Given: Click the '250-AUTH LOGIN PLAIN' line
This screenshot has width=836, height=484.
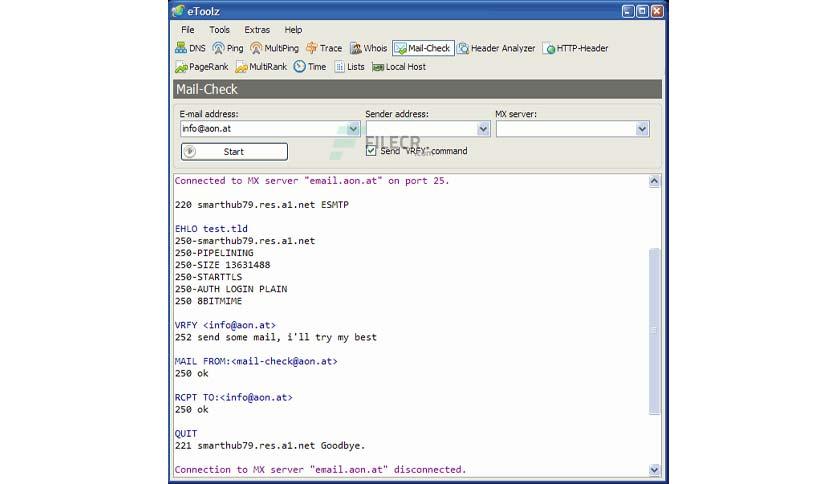Looking at the screenshot, I should [x=231, y=289].
